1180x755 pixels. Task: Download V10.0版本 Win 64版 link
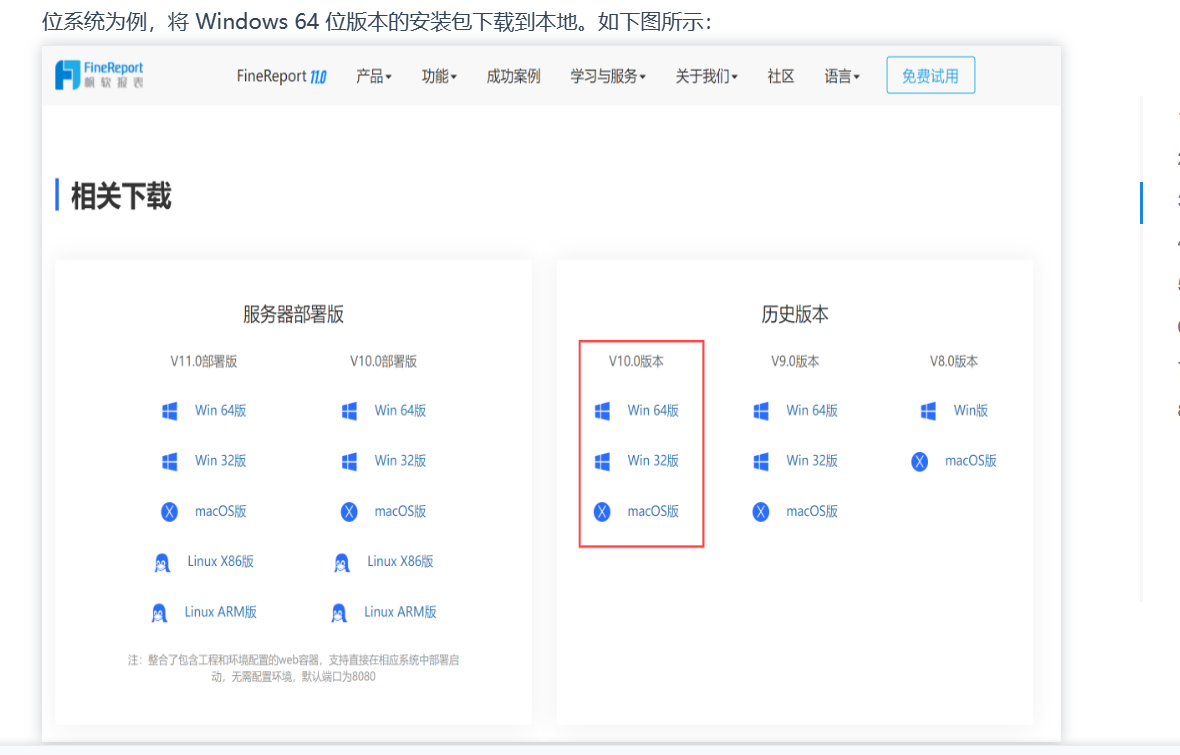[653, 410]
